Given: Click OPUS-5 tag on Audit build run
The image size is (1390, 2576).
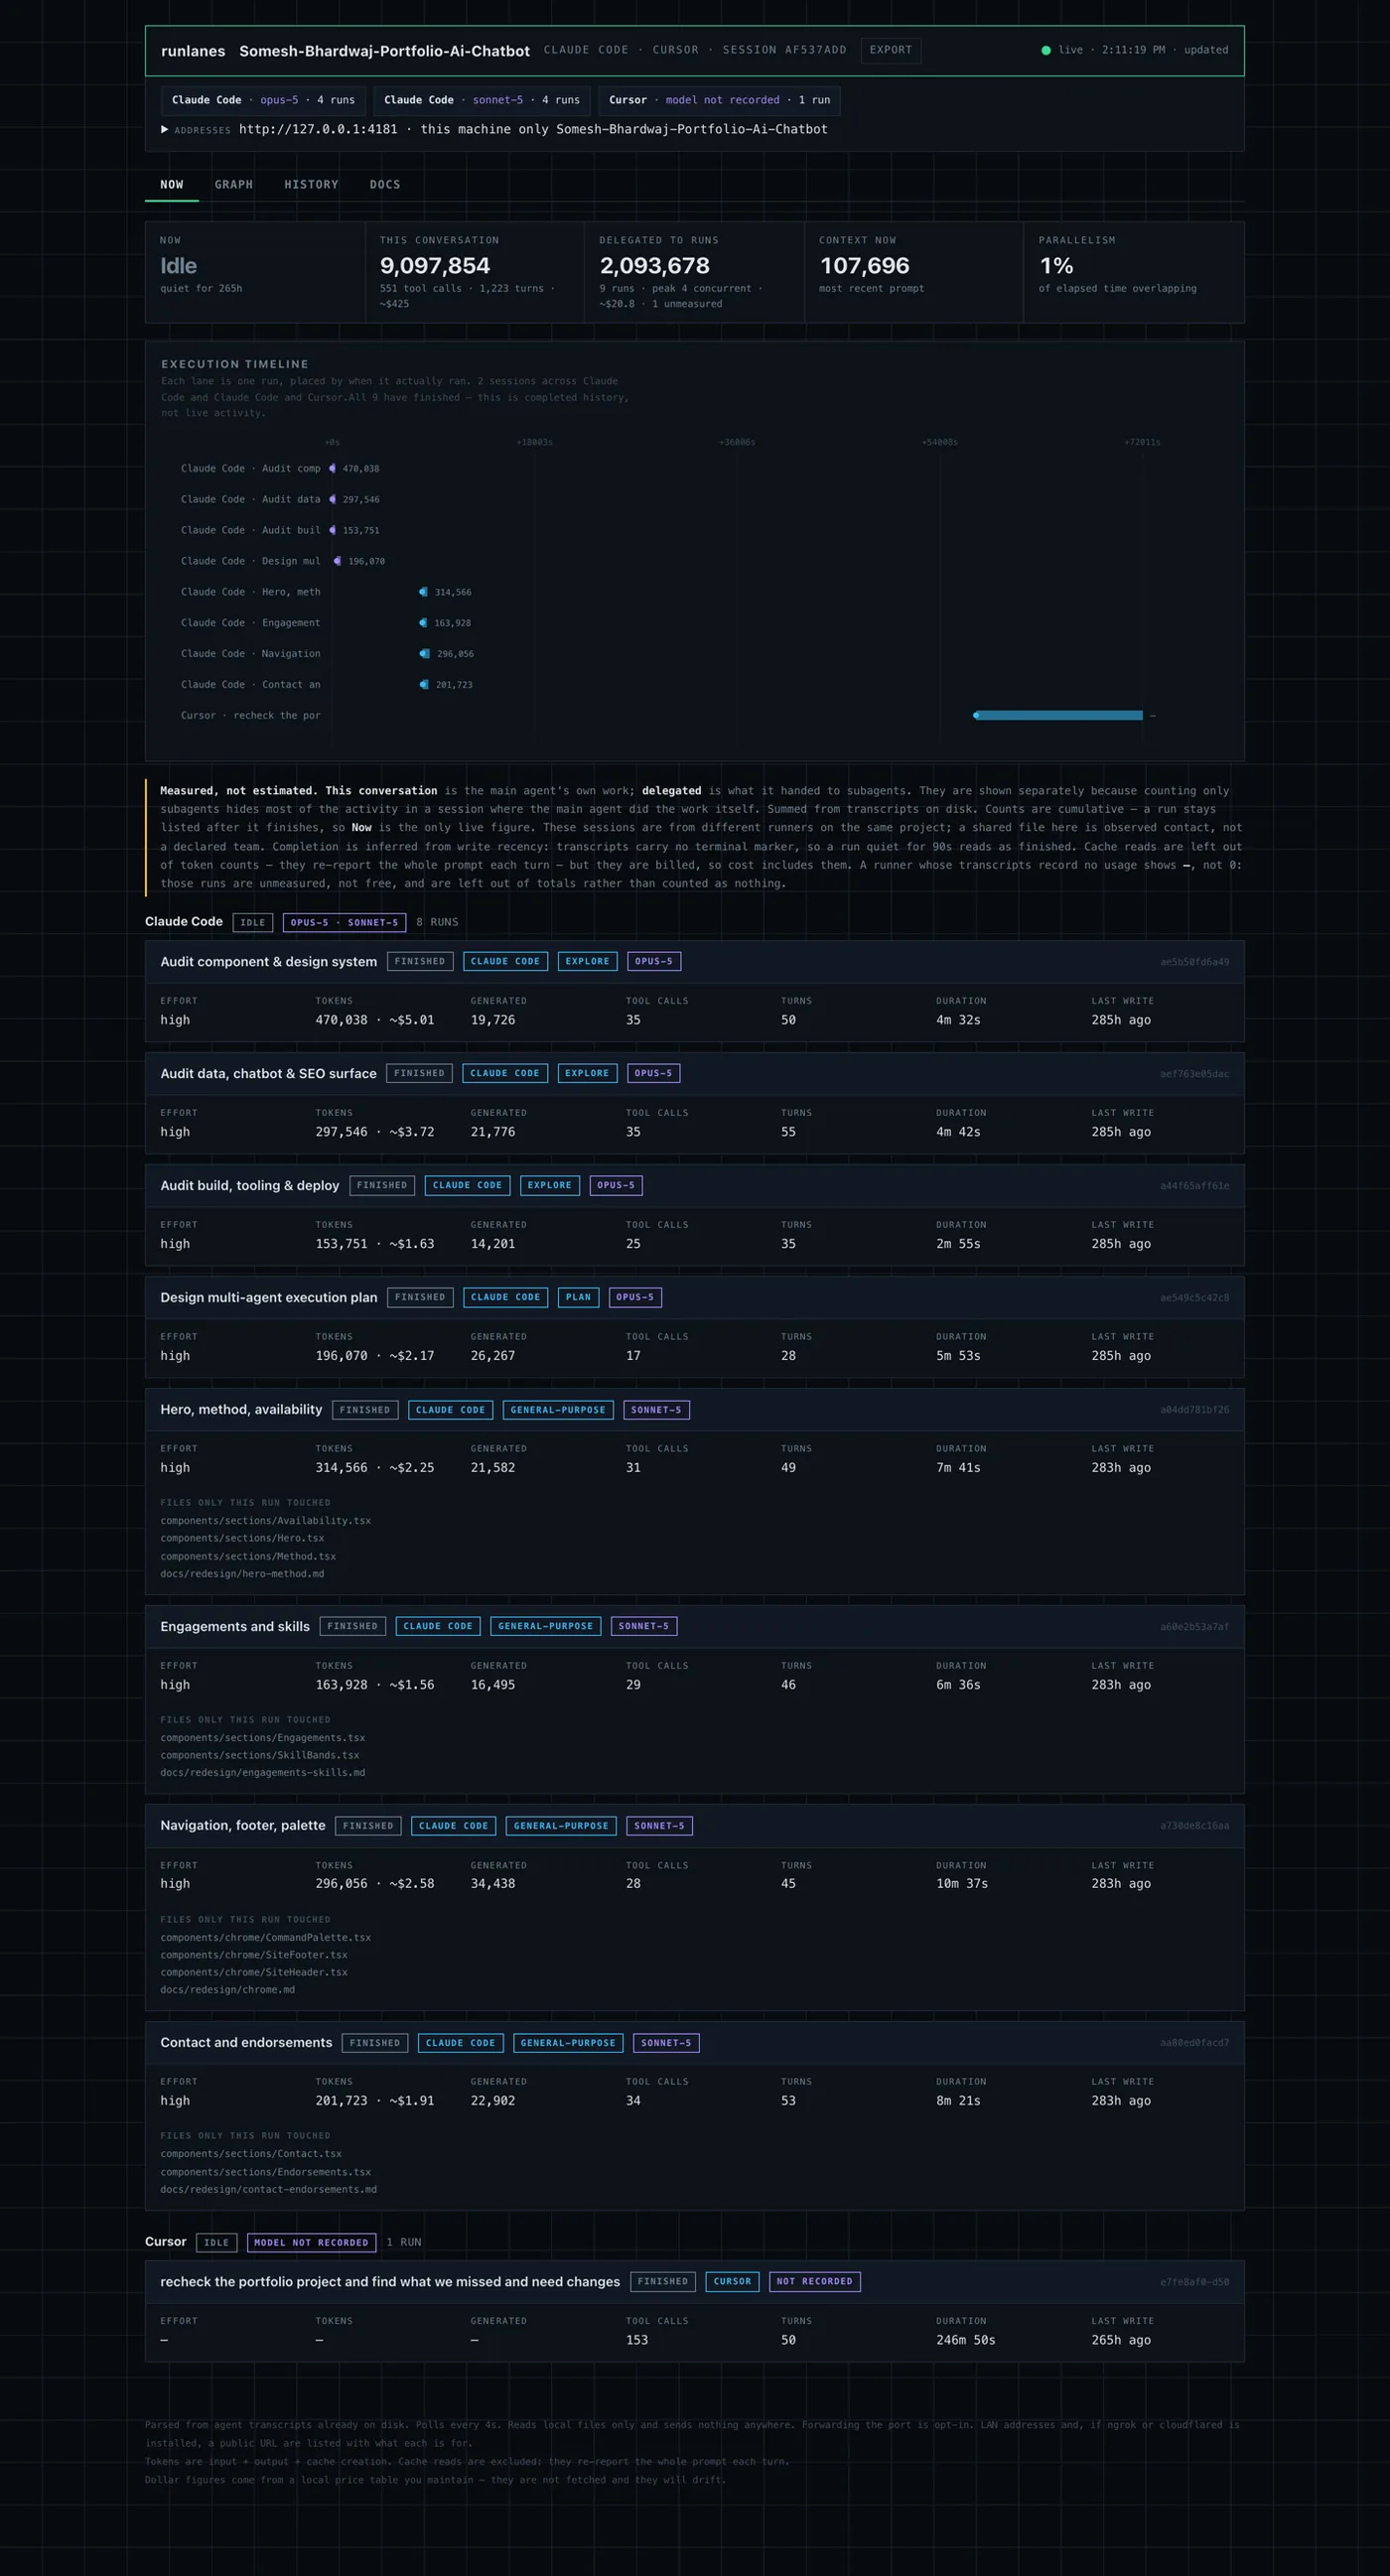Looking at the screenshot, I should [x=616, y=1186].
